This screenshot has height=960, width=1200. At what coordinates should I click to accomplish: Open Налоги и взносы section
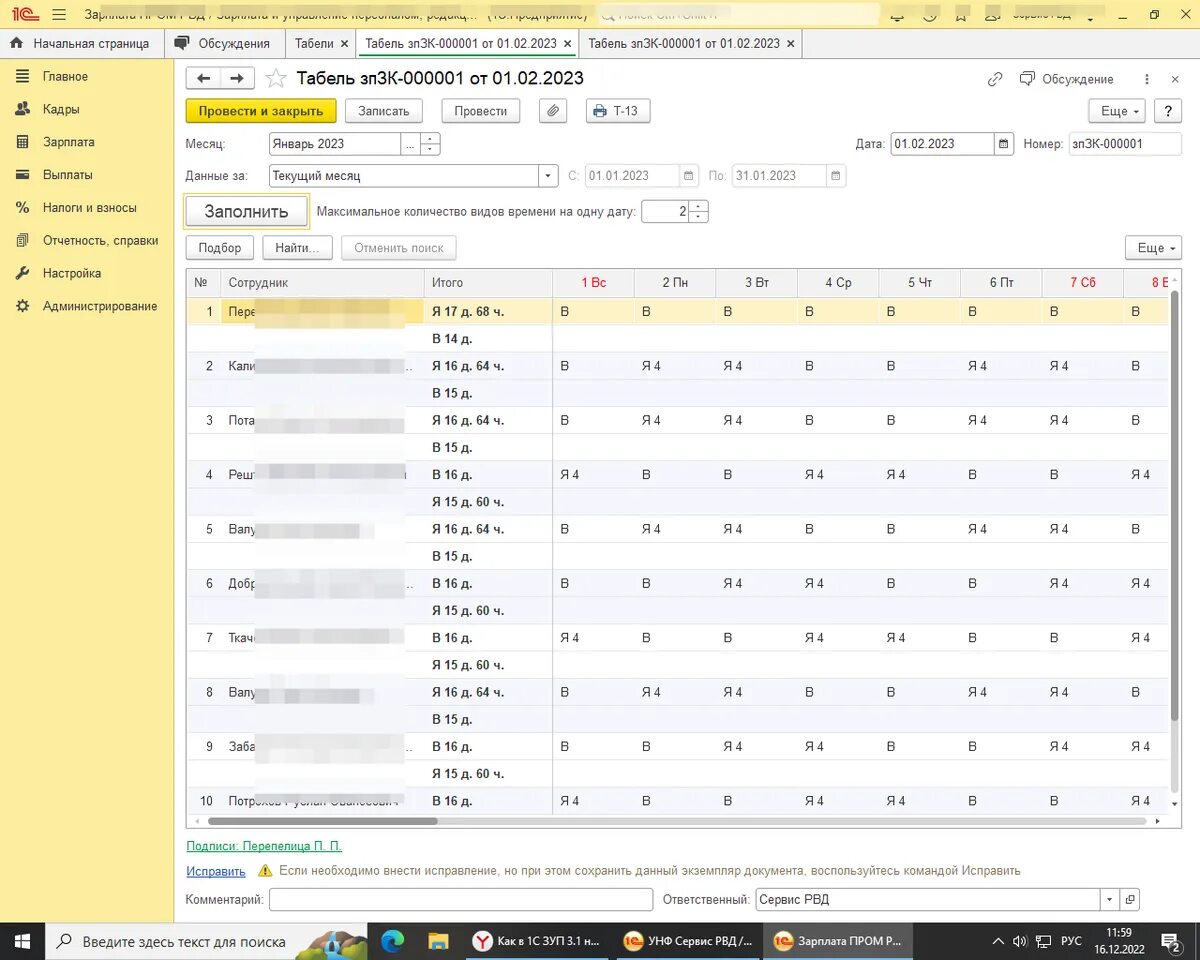89,208
